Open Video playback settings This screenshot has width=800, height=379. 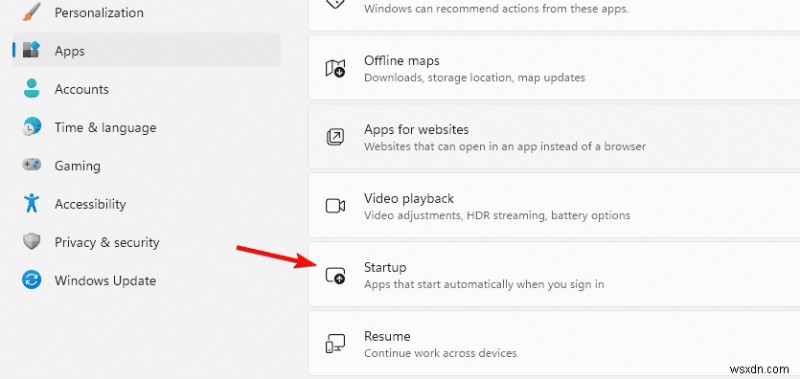[554, 206]
